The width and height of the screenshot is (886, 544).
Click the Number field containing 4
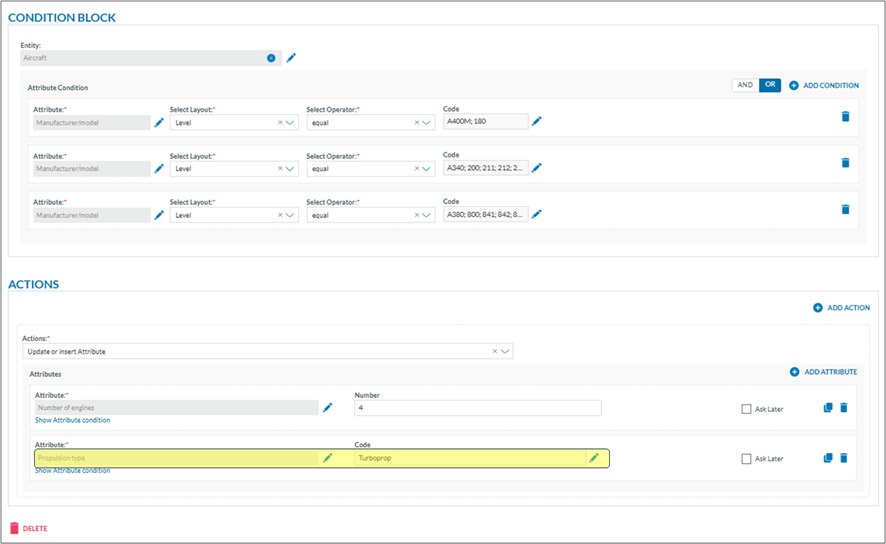[x=477, y=408]
